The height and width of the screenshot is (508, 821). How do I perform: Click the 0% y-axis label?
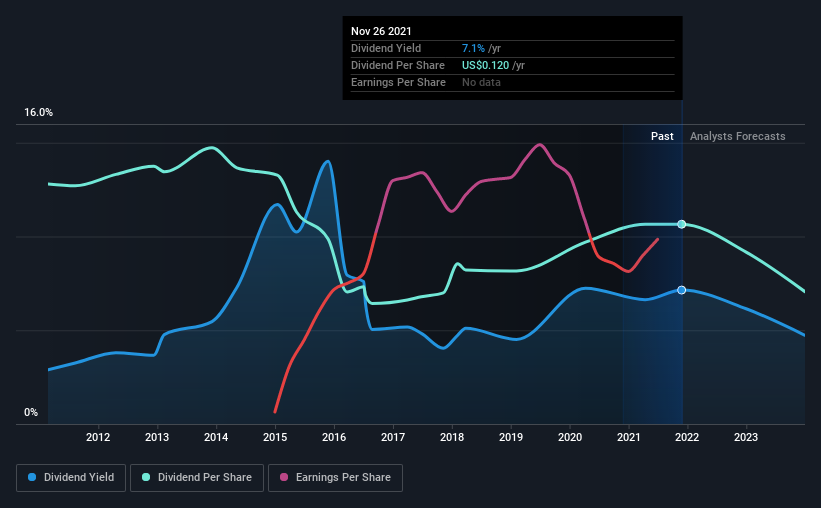pyautogui.click(x=31, y=413)
